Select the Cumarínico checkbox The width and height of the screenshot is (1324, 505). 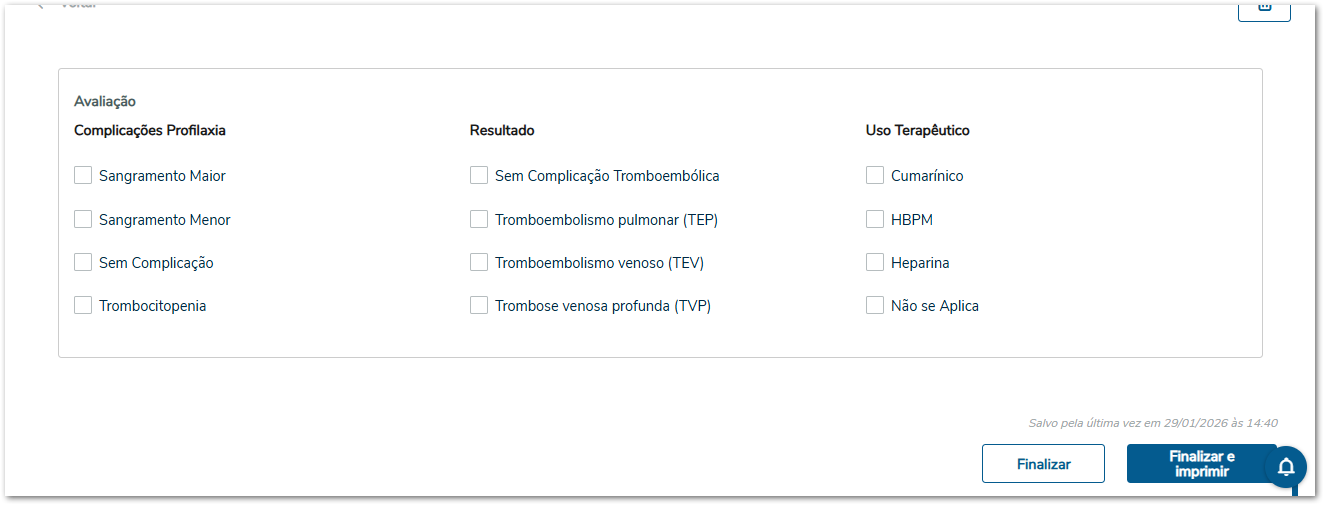[x=875, y=176]
